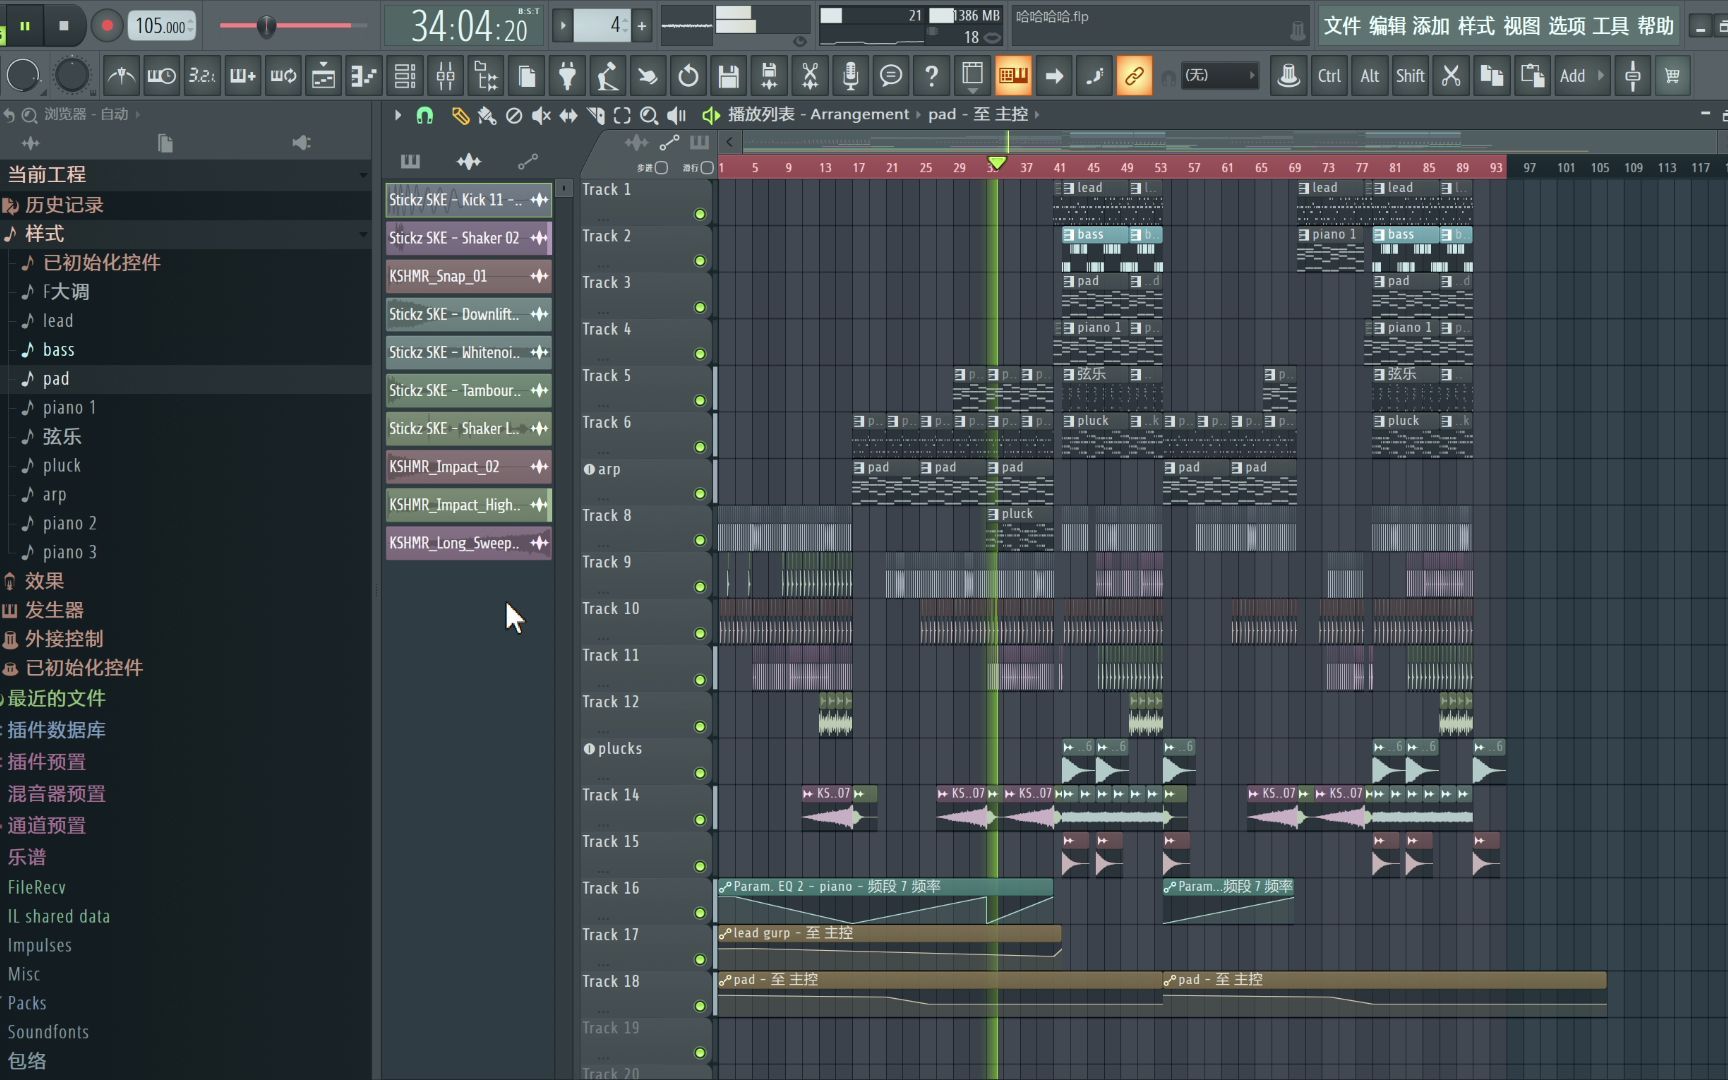The height and width of the screenshot is (1080, 1728).
Task: Open the 视图 menu
Action: pyautogui.click(x=1521, y=26)
